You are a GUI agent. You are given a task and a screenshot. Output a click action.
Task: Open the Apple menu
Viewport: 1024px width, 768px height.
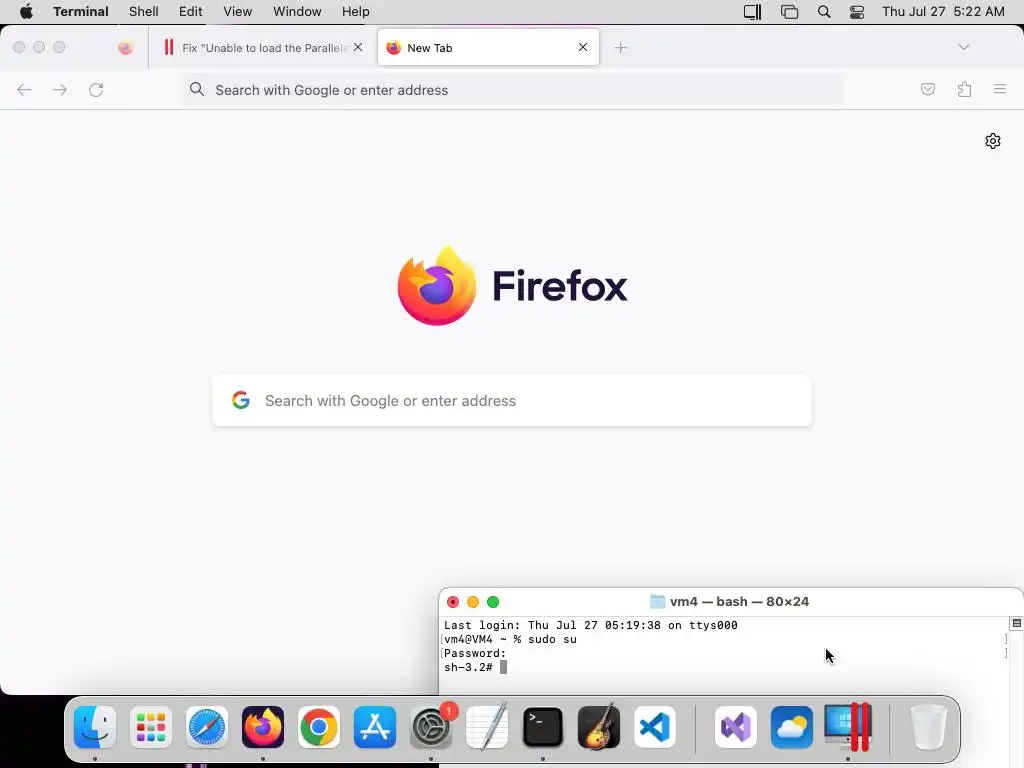pyautogui.click(x=26, y=12)
